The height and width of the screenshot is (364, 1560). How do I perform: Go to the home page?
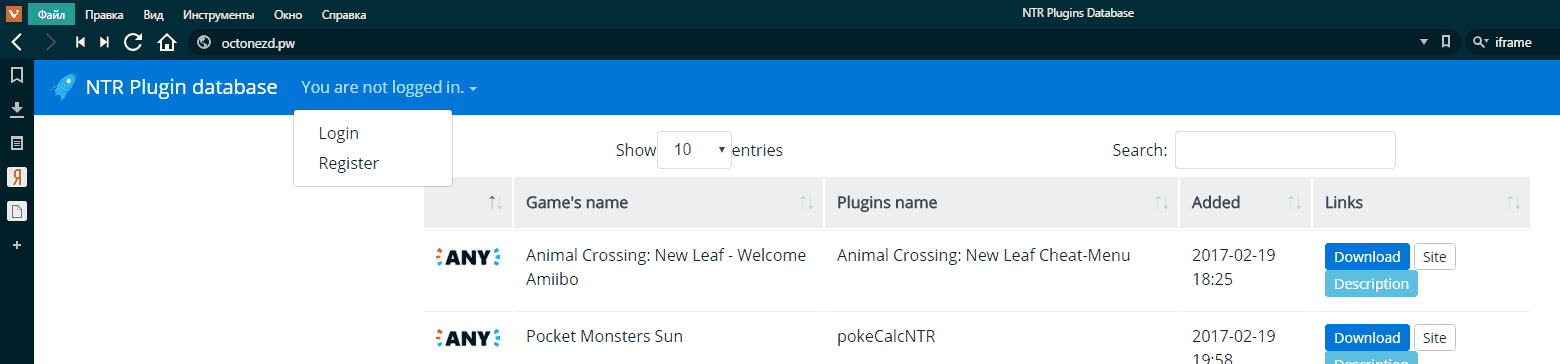point(167,42)
